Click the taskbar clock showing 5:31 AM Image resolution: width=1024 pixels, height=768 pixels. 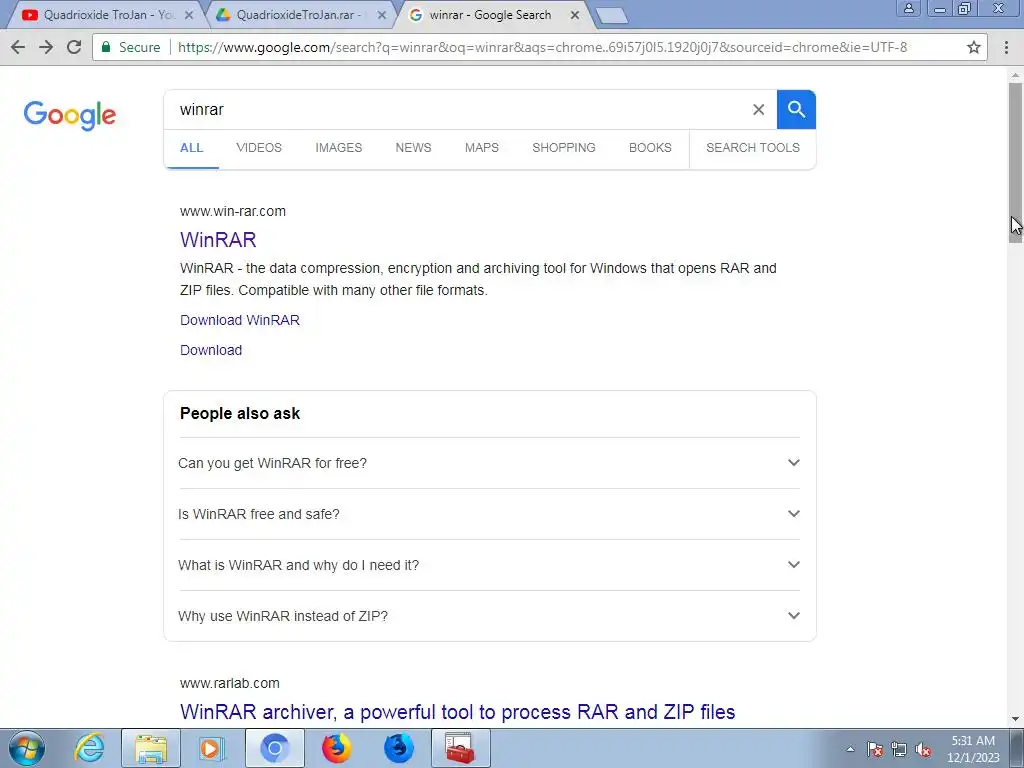973,749
